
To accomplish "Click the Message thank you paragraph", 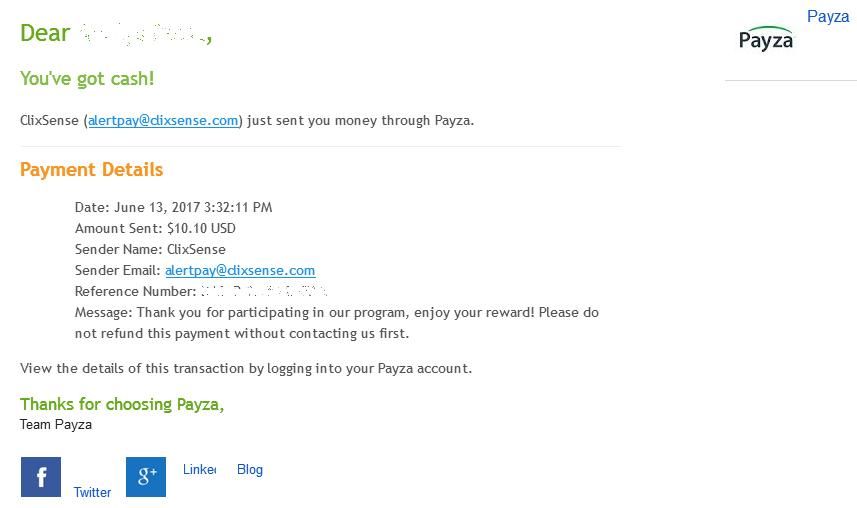I will [x=337, y=323].
